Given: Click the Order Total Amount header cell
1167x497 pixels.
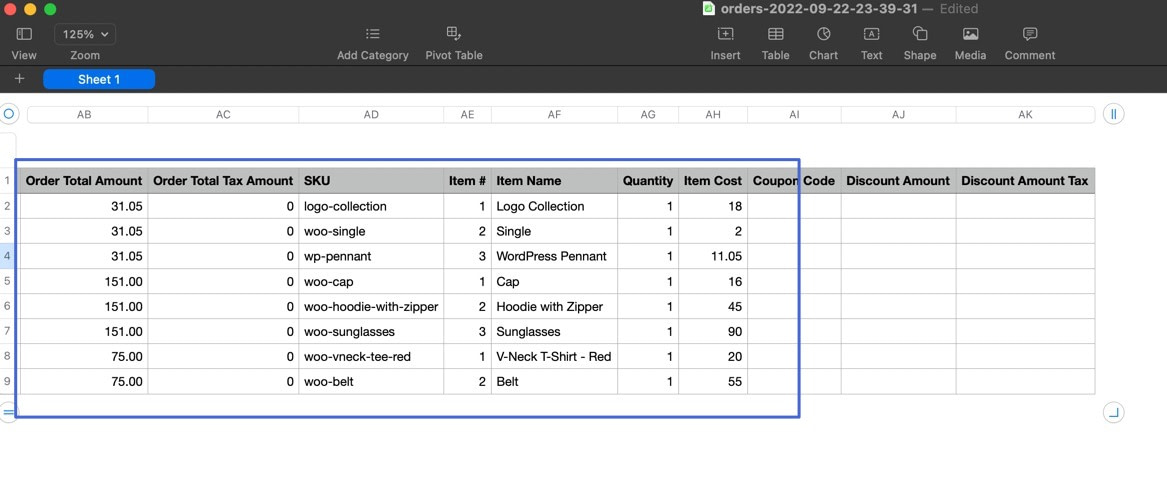Looking at the screenshot, I should (x=83, y=181).
